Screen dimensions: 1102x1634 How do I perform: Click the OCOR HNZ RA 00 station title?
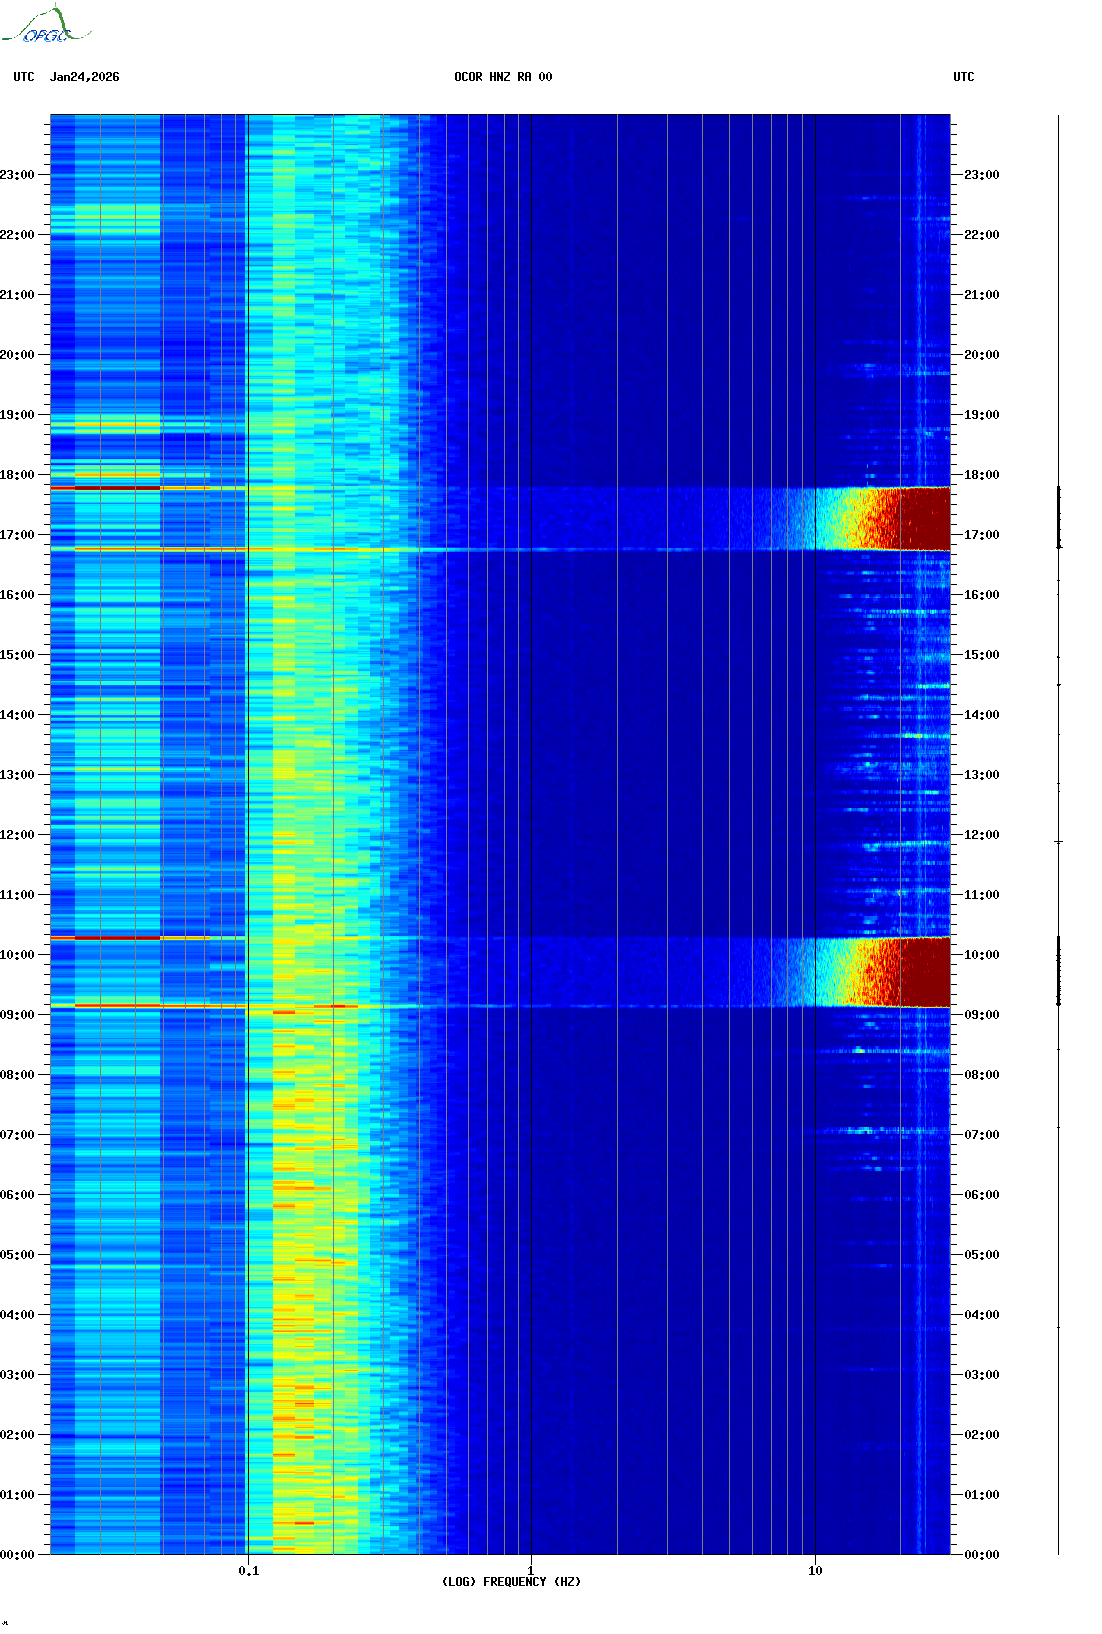tap(503, 77)
